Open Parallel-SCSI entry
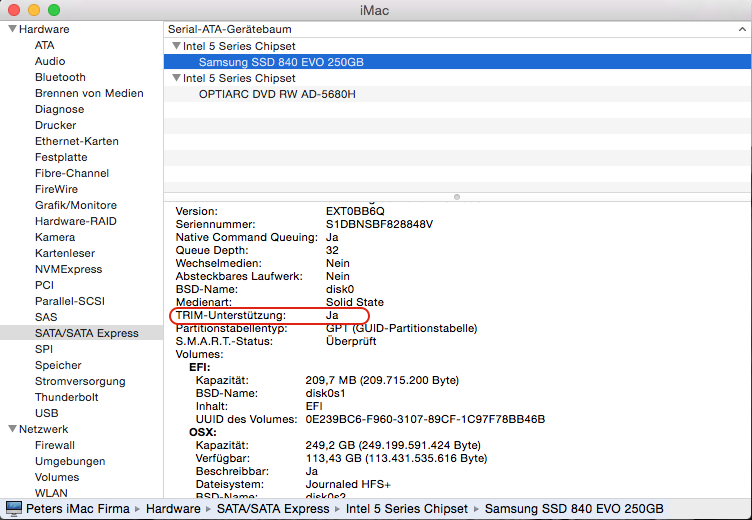 70,301
